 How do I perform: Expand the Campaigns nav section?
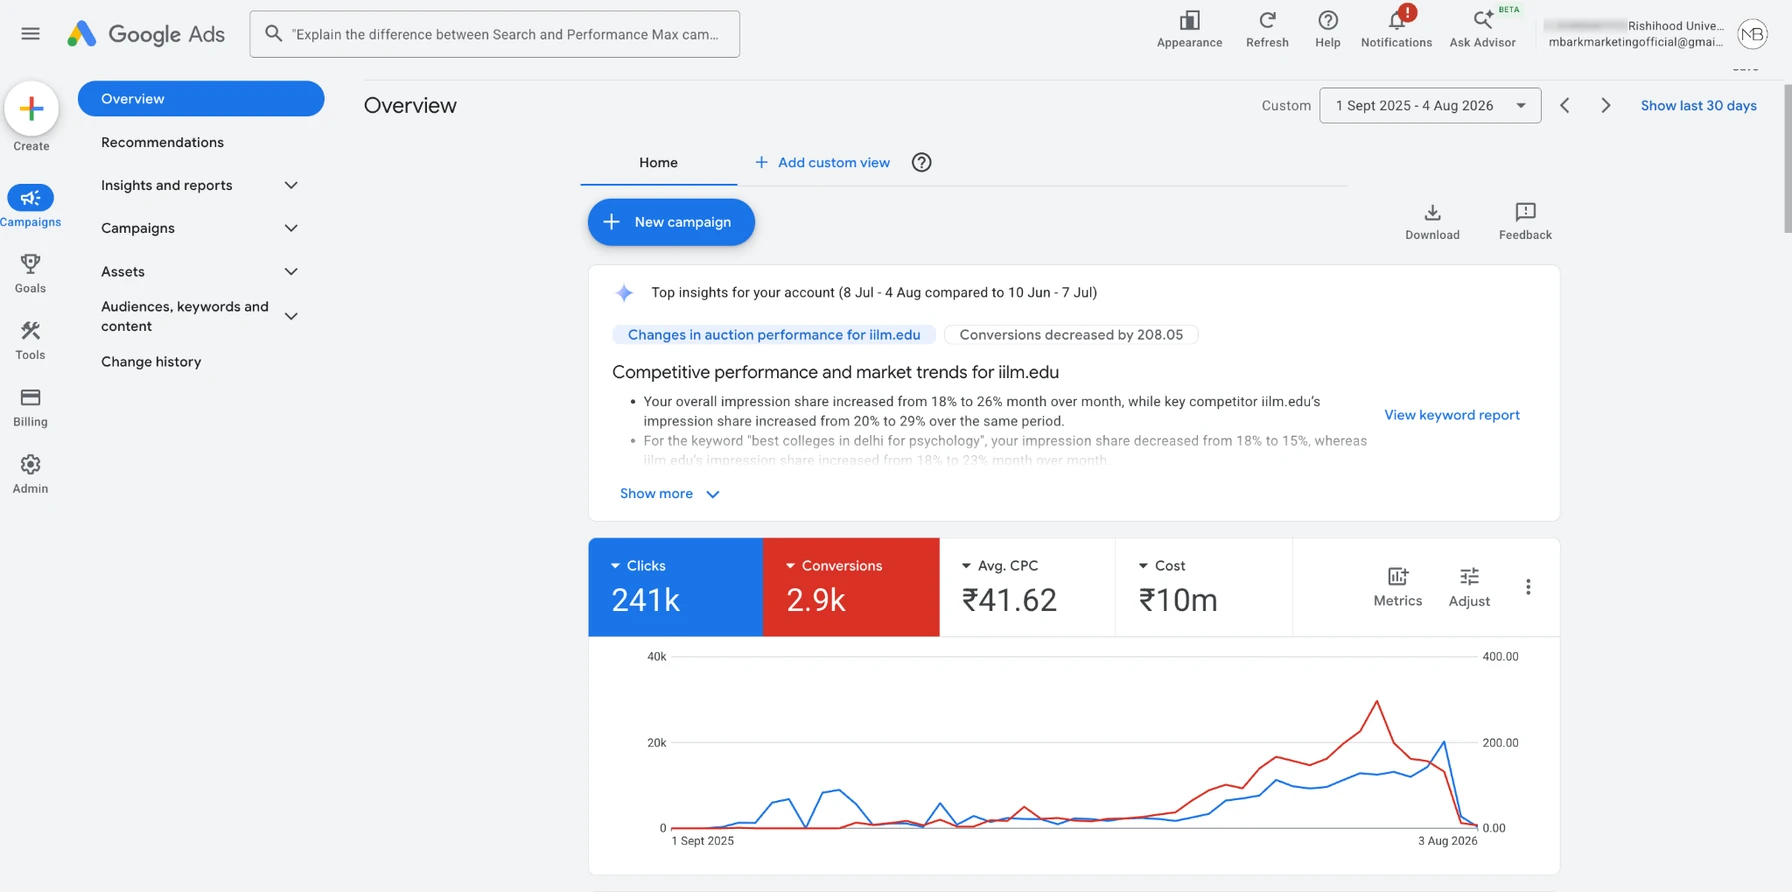click(x=291, y=228)
